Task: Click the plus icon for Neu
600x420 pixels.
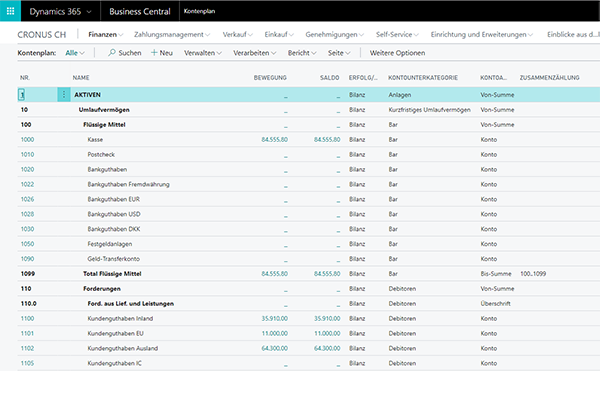Action: (x=154, y=52)
